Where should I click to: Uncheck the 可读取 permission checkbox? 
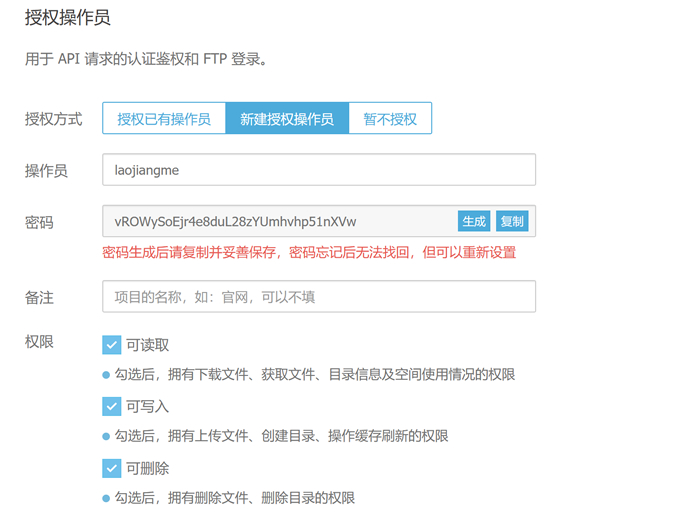coord(112,345)
